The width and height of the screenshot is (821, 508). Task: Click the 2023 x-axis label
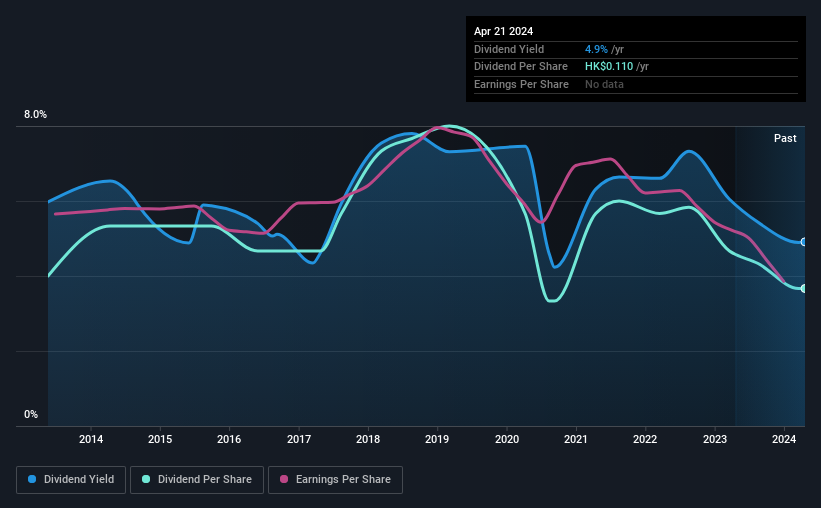pos(715,439)
